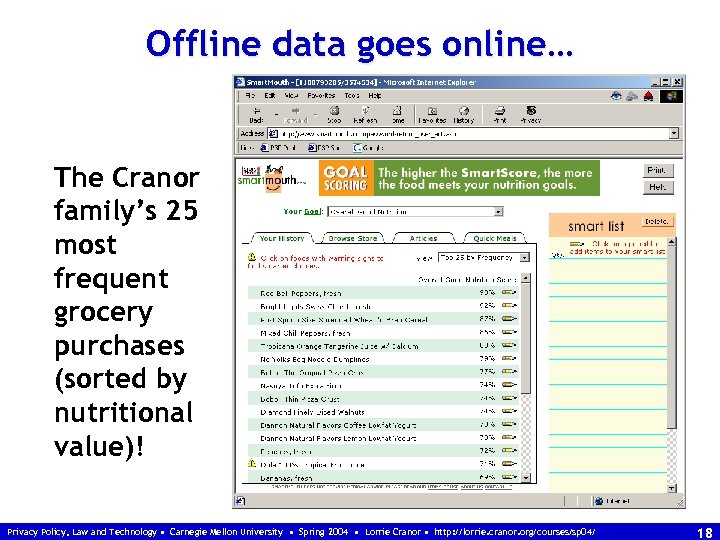This screenshot has width=720, height=540.
Task: Open the Favorites toolbar button
Action: (432, 115)
